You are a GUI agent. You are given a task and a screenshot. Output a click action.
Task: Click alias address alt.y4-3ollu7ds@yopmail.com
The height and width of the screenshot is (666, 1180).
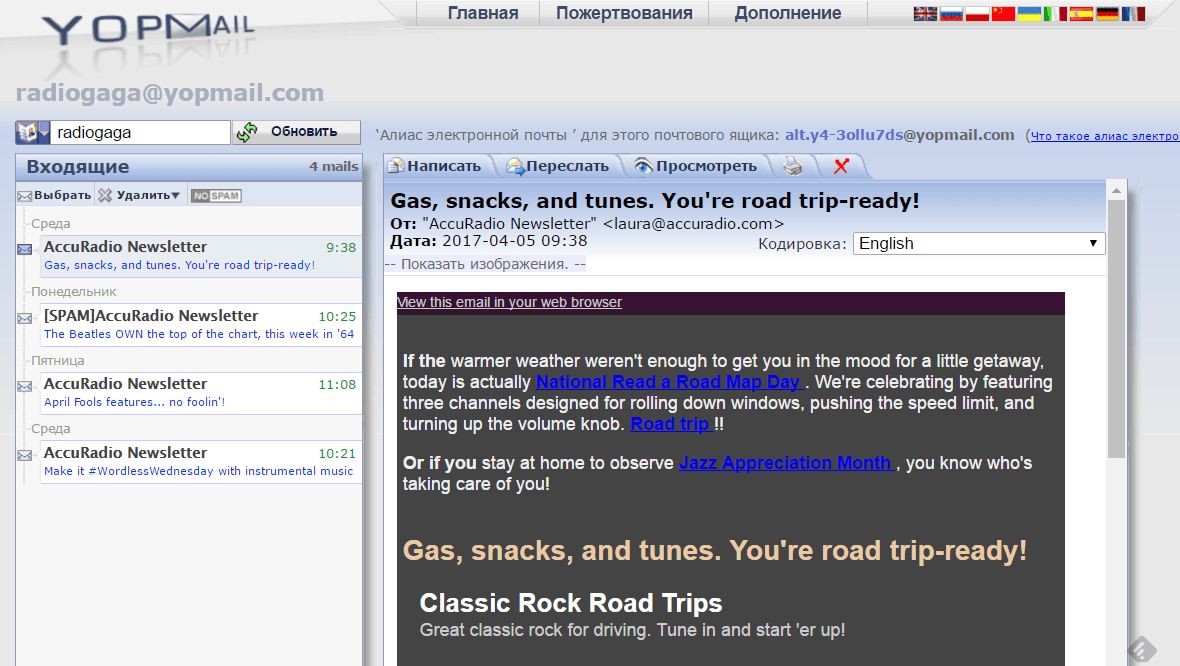click(899, 135)
